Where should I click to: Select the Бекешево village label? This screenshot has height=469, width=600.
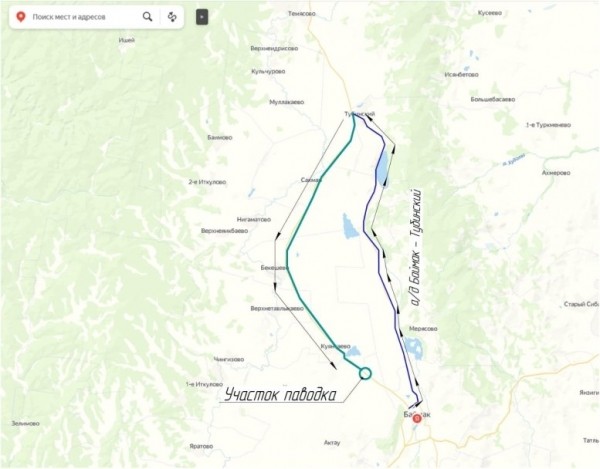point(274,268)
